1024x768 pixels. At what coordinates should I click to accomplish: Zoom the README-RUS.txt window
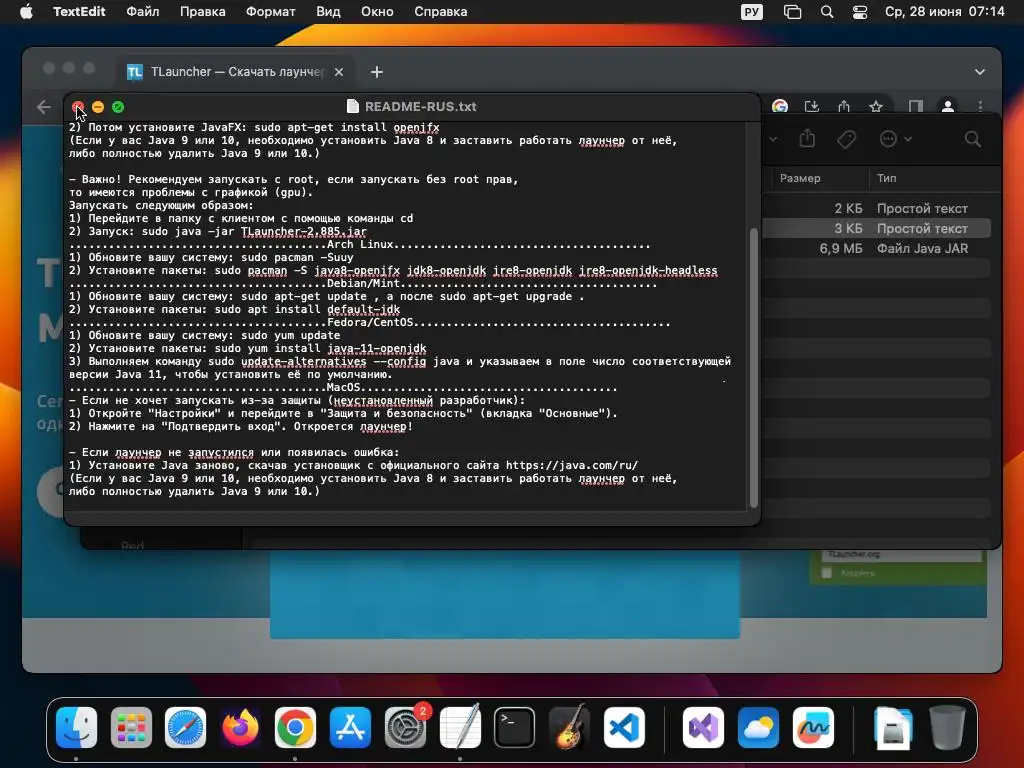(118, 106)
